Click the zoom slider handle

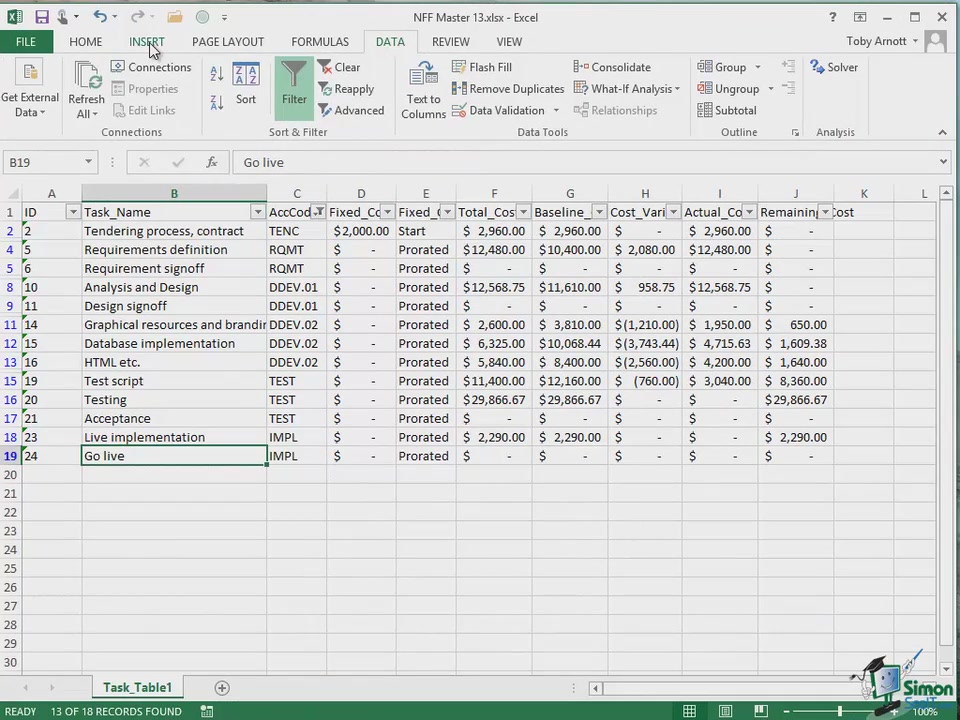pos(840,711)
